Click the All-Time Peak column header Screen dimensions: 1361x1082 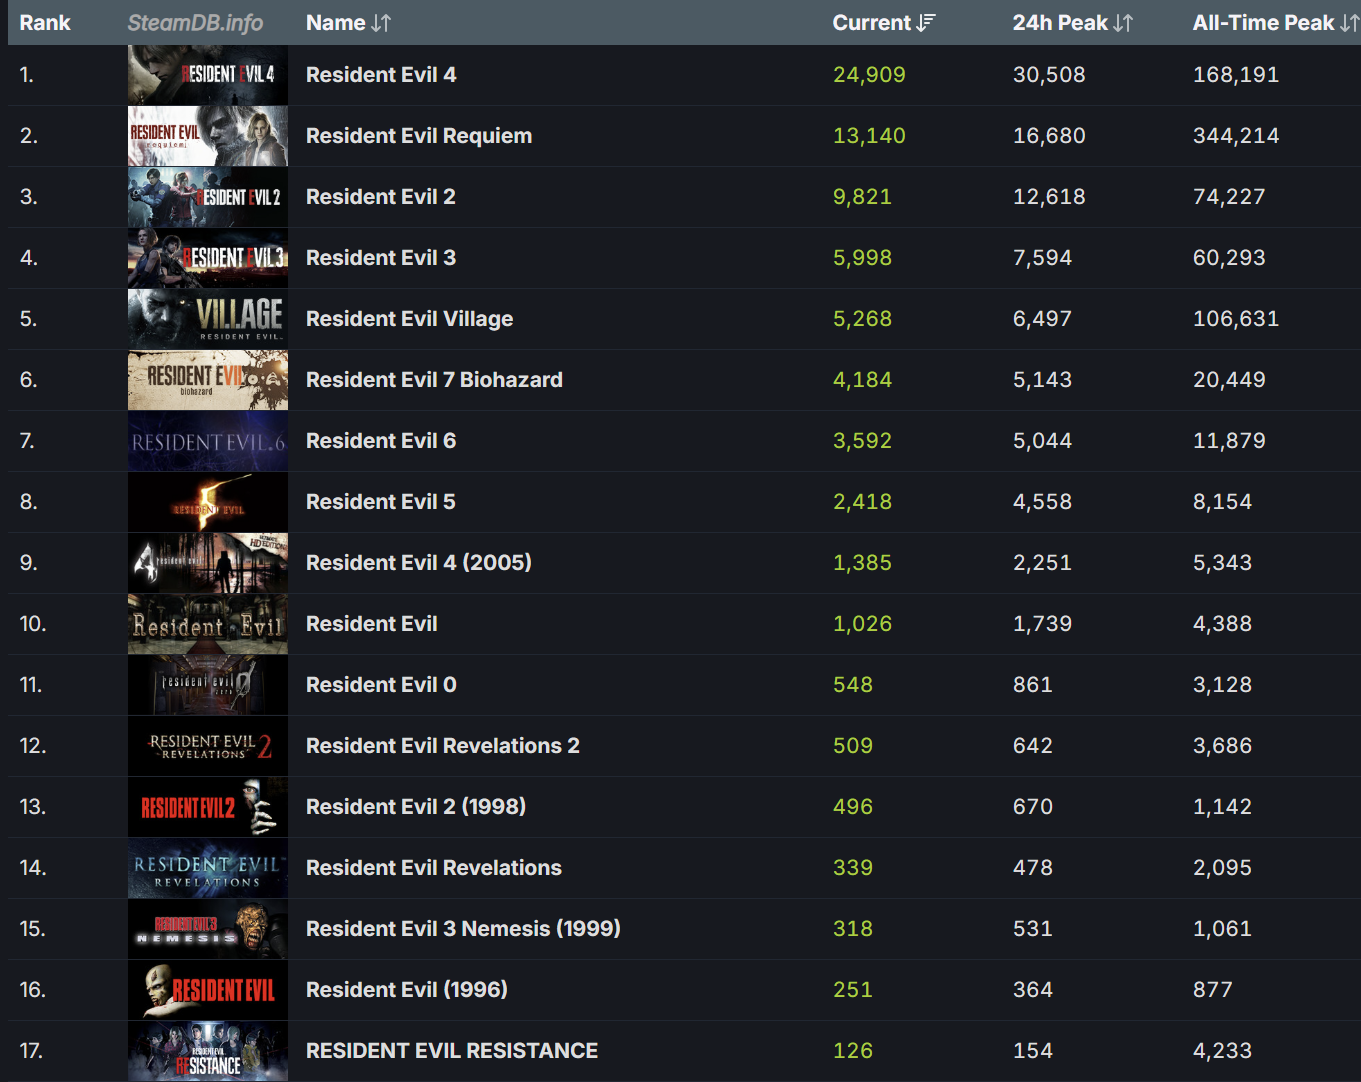click(x=1264, y=23)
